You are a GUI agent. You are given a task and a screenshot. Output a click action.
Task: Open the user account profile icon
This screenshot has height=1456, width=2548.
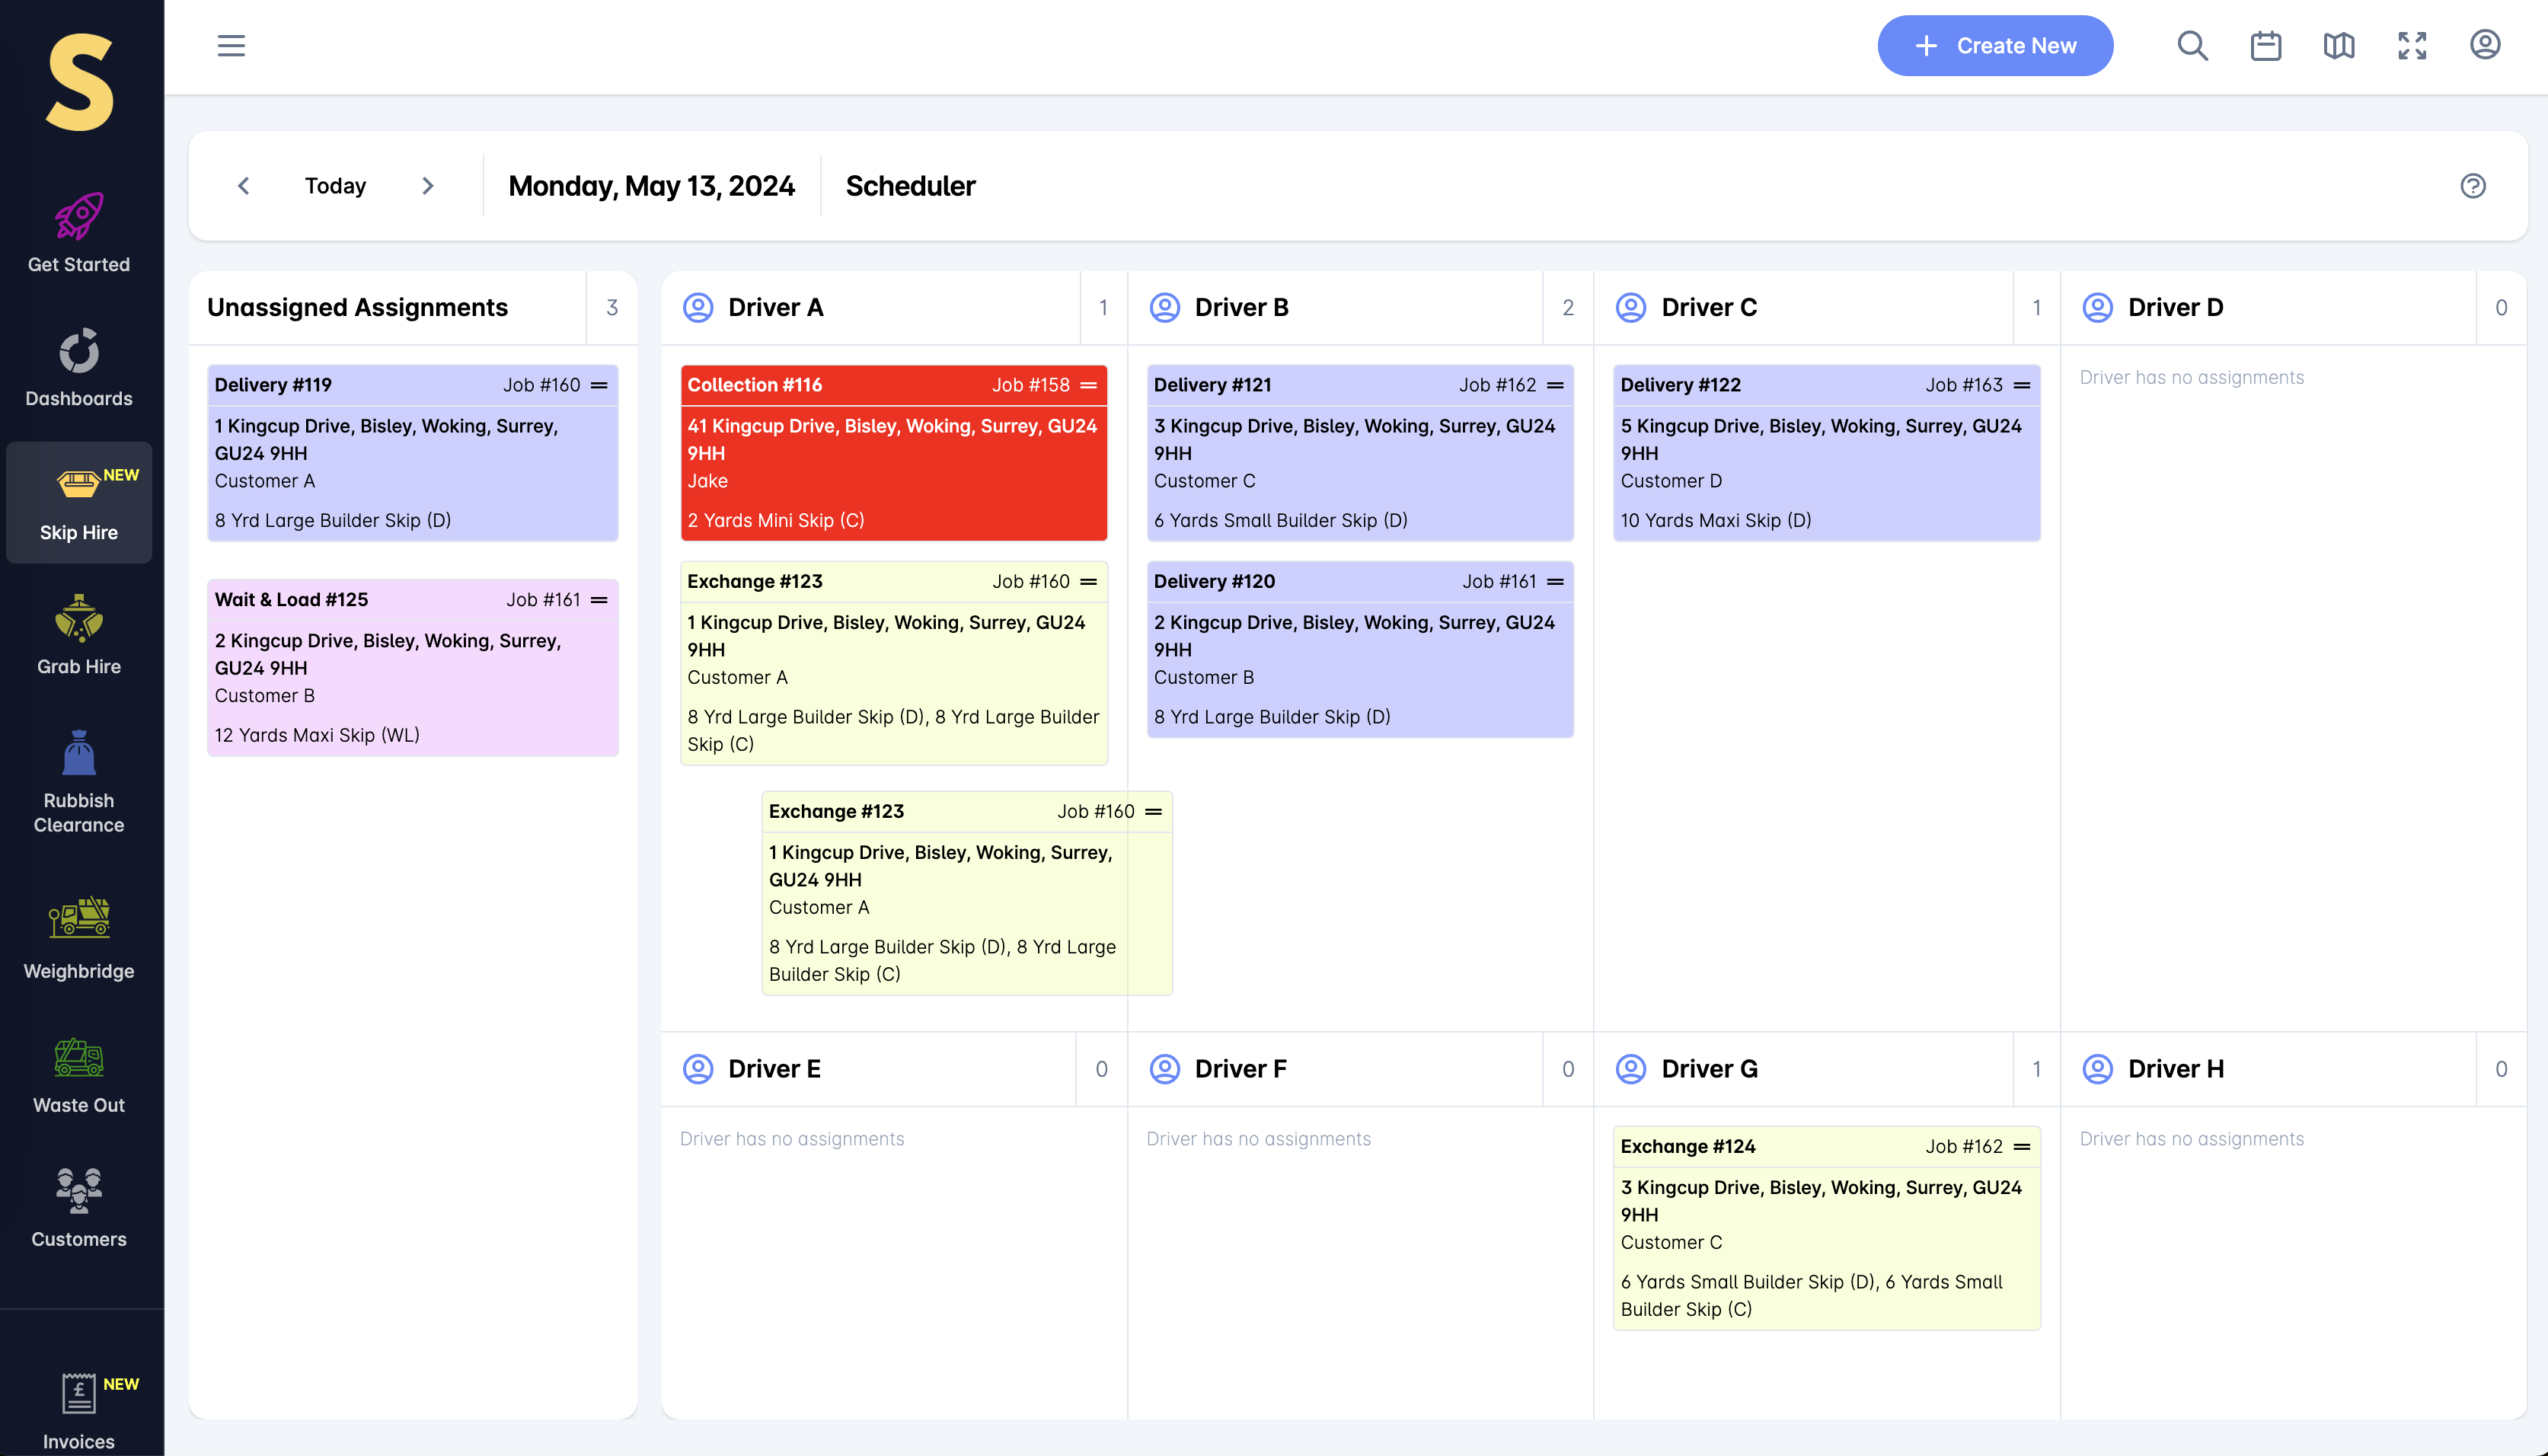click(2484, 45)
